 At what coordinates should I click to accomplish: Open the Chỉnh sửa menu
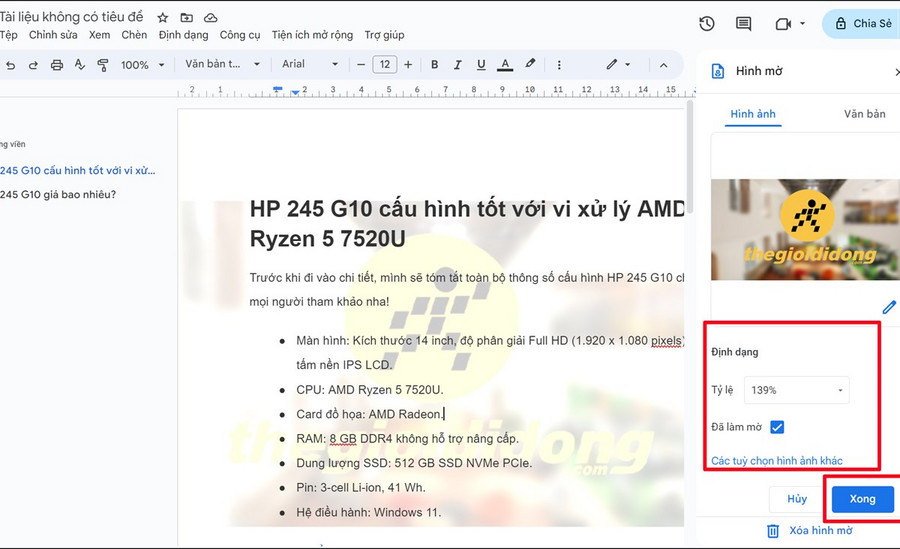point(53,35)
